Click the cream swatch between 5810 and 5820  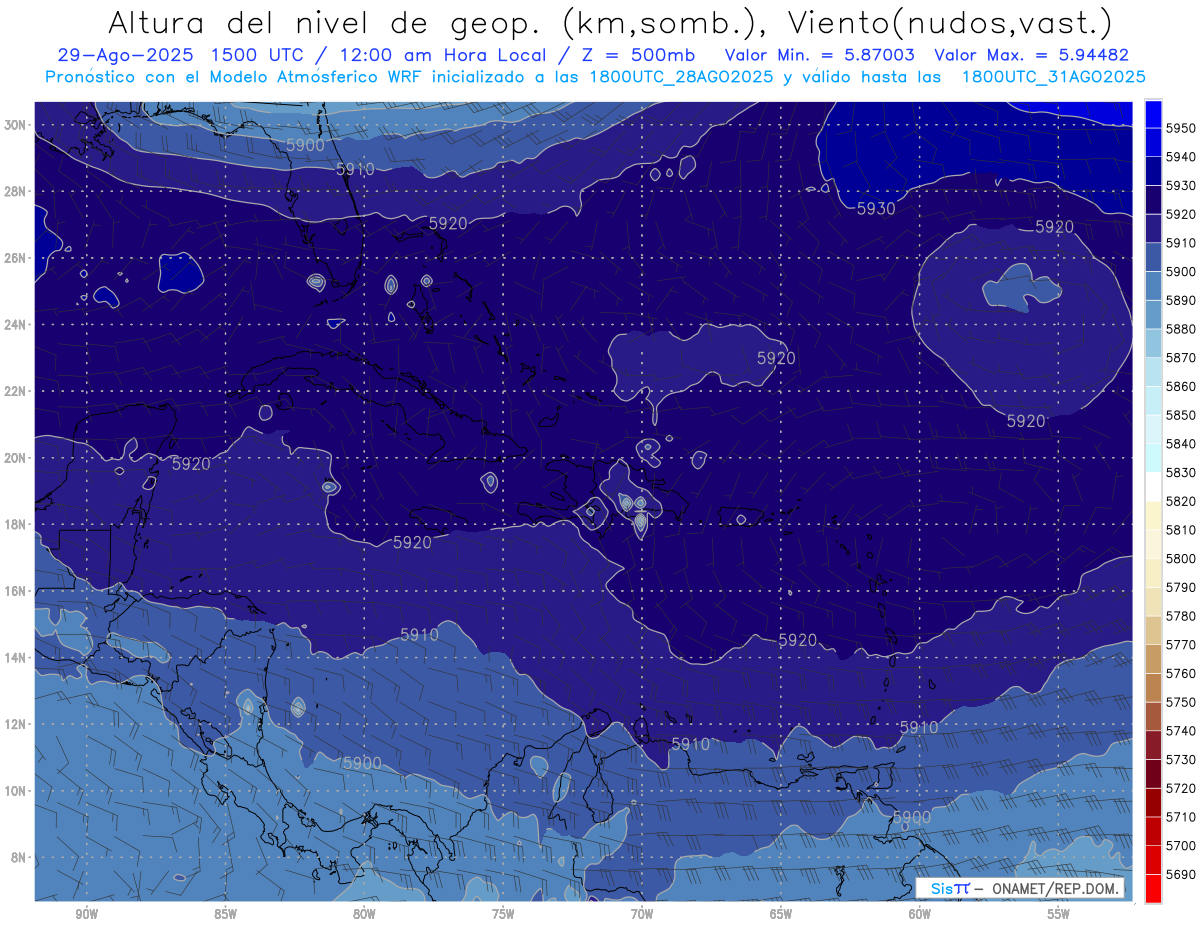(x=1153, y=515)
